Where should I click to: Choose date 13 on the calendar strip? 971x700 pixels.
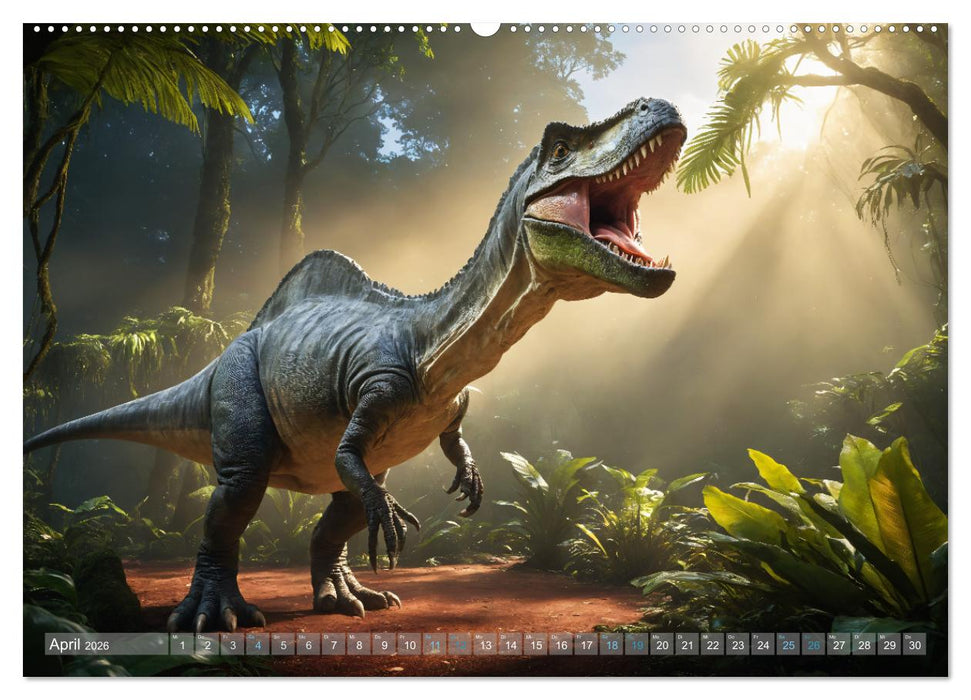[x=485, y=645]
